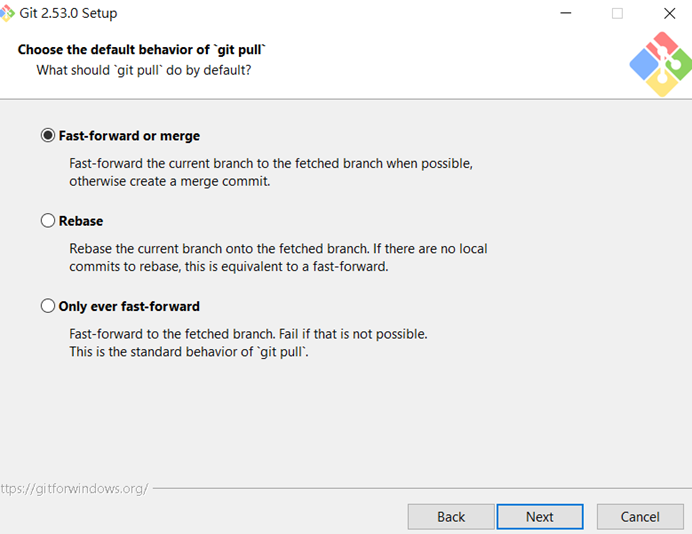Open the gitforwindows.org link

click(x=74, y=489)
